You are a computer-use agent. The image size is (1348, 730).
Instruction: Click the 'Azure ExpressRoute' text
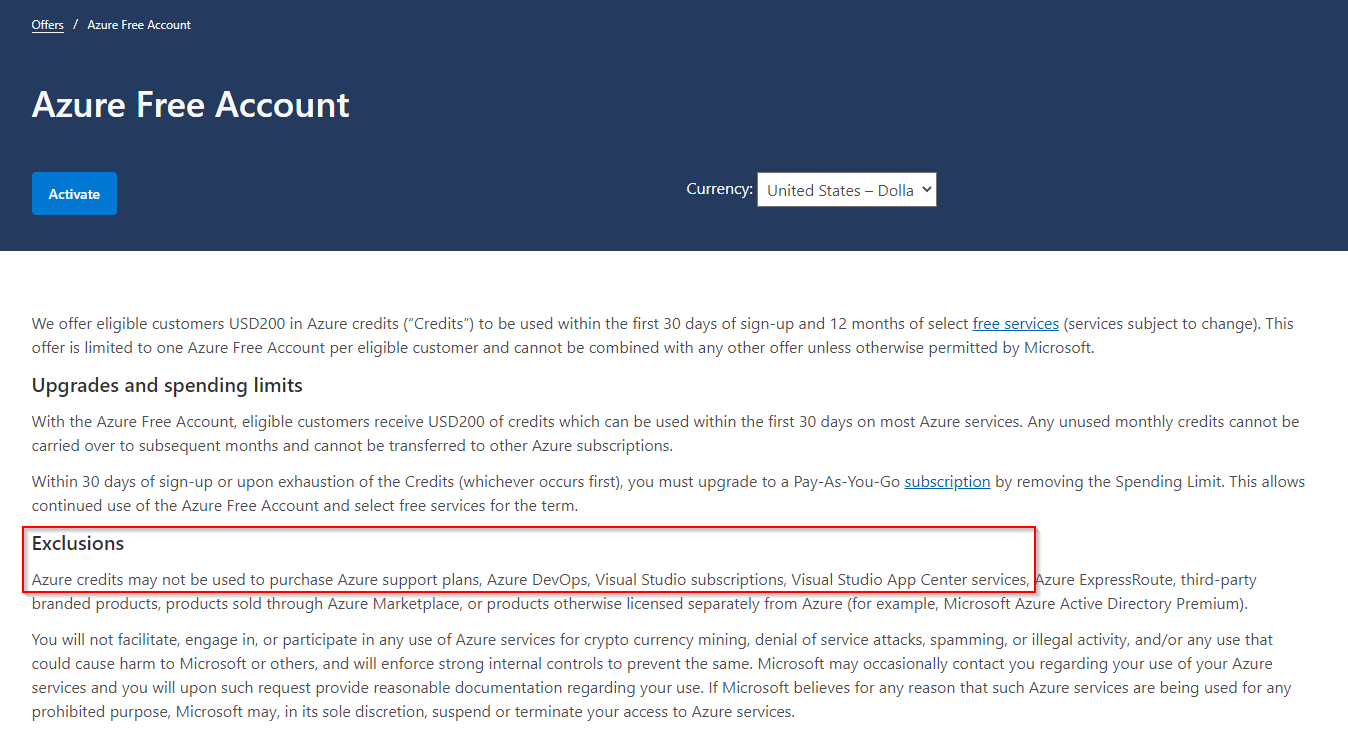coord(1103,580)
